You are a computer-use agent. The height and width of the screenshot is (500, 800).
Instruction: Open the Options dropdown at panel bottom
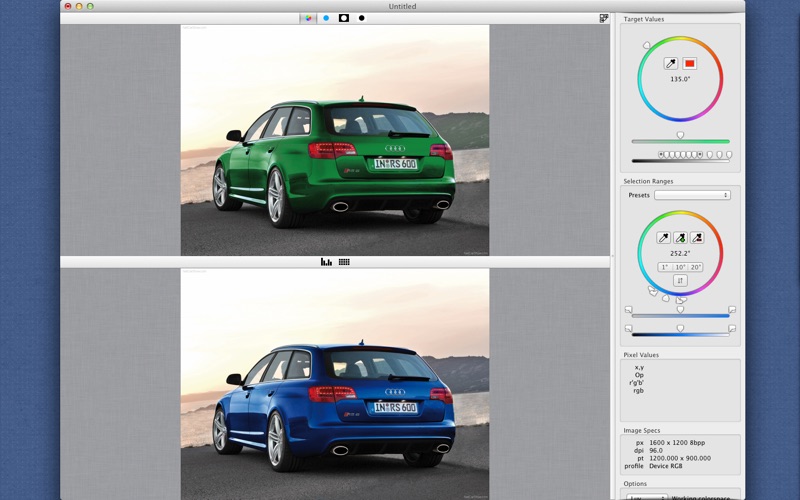[x=647, y=497]
